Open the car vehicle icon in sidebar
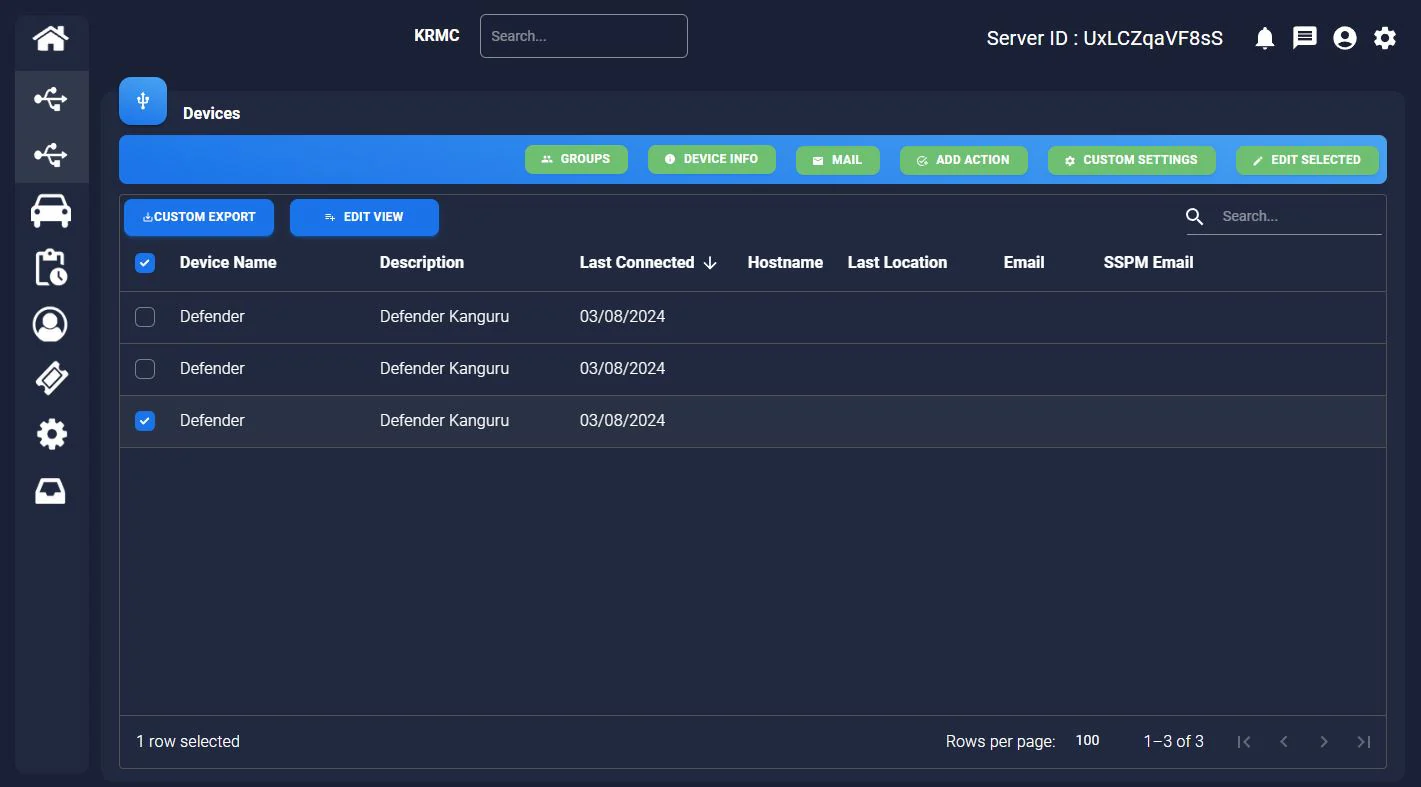Image resolution: width=1421 pixels, height=787 pixels. [x=51, y=211]
